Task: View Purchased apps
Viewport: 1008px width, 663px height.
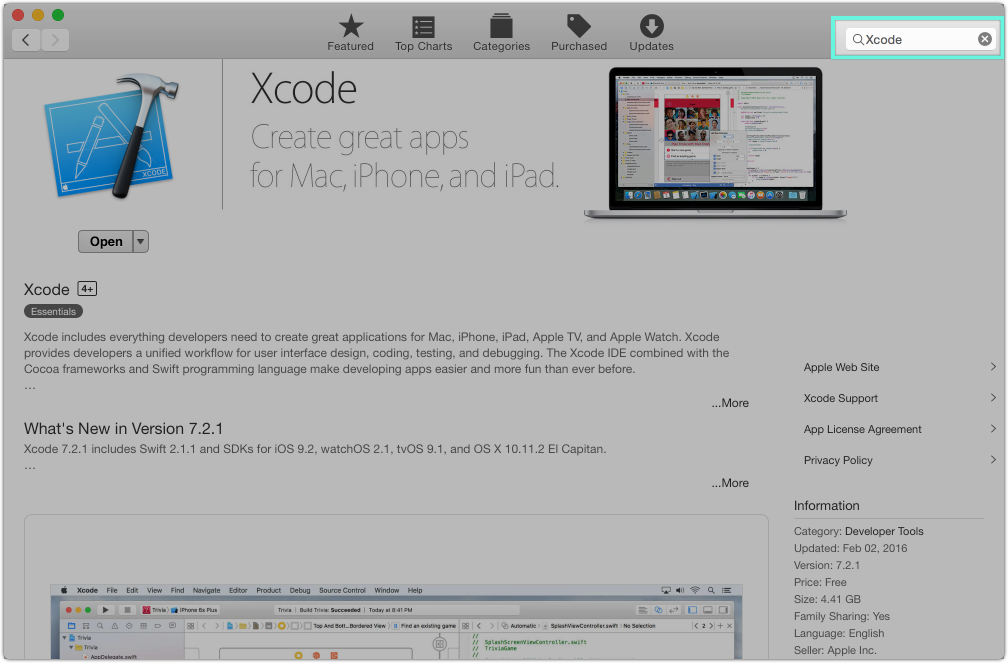Action: [x=579, y=33]
